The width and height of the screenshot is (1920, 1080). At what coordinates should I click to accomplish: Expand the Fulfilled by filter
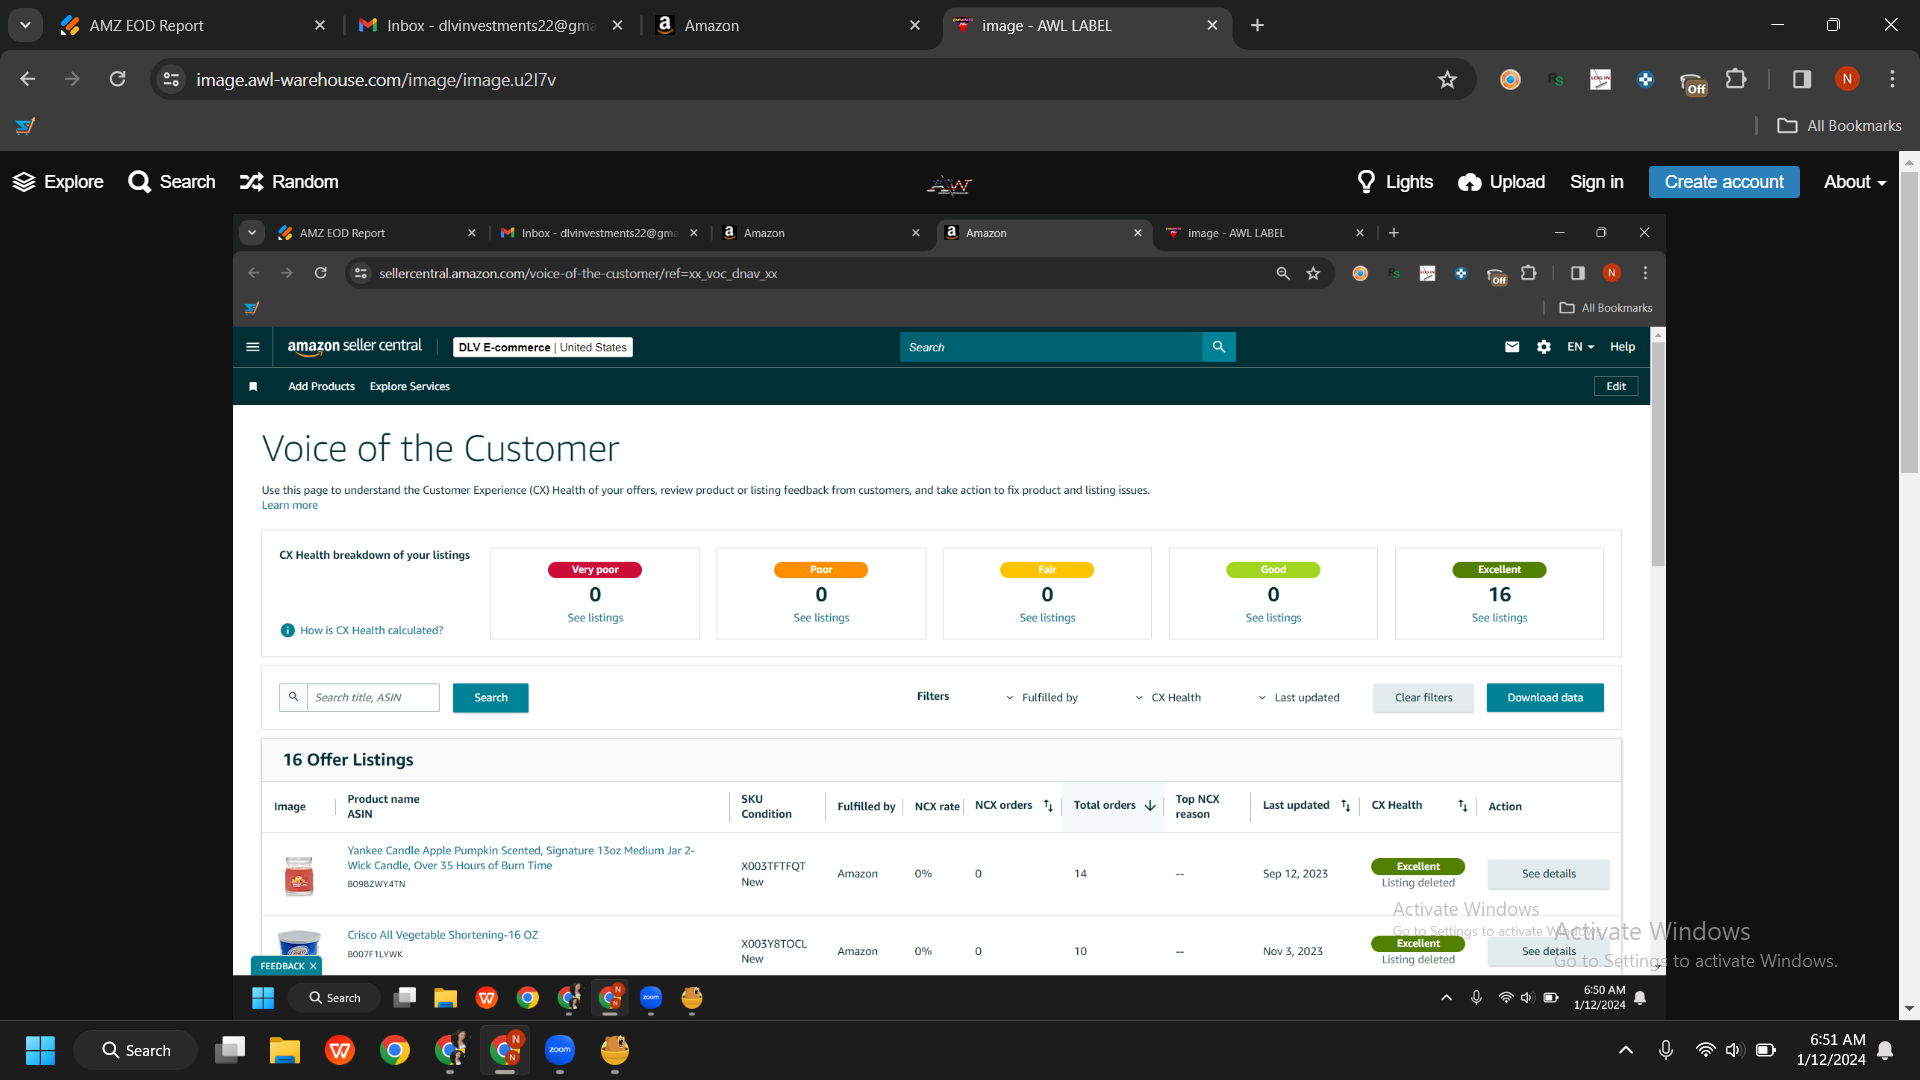pos(1042,697)
